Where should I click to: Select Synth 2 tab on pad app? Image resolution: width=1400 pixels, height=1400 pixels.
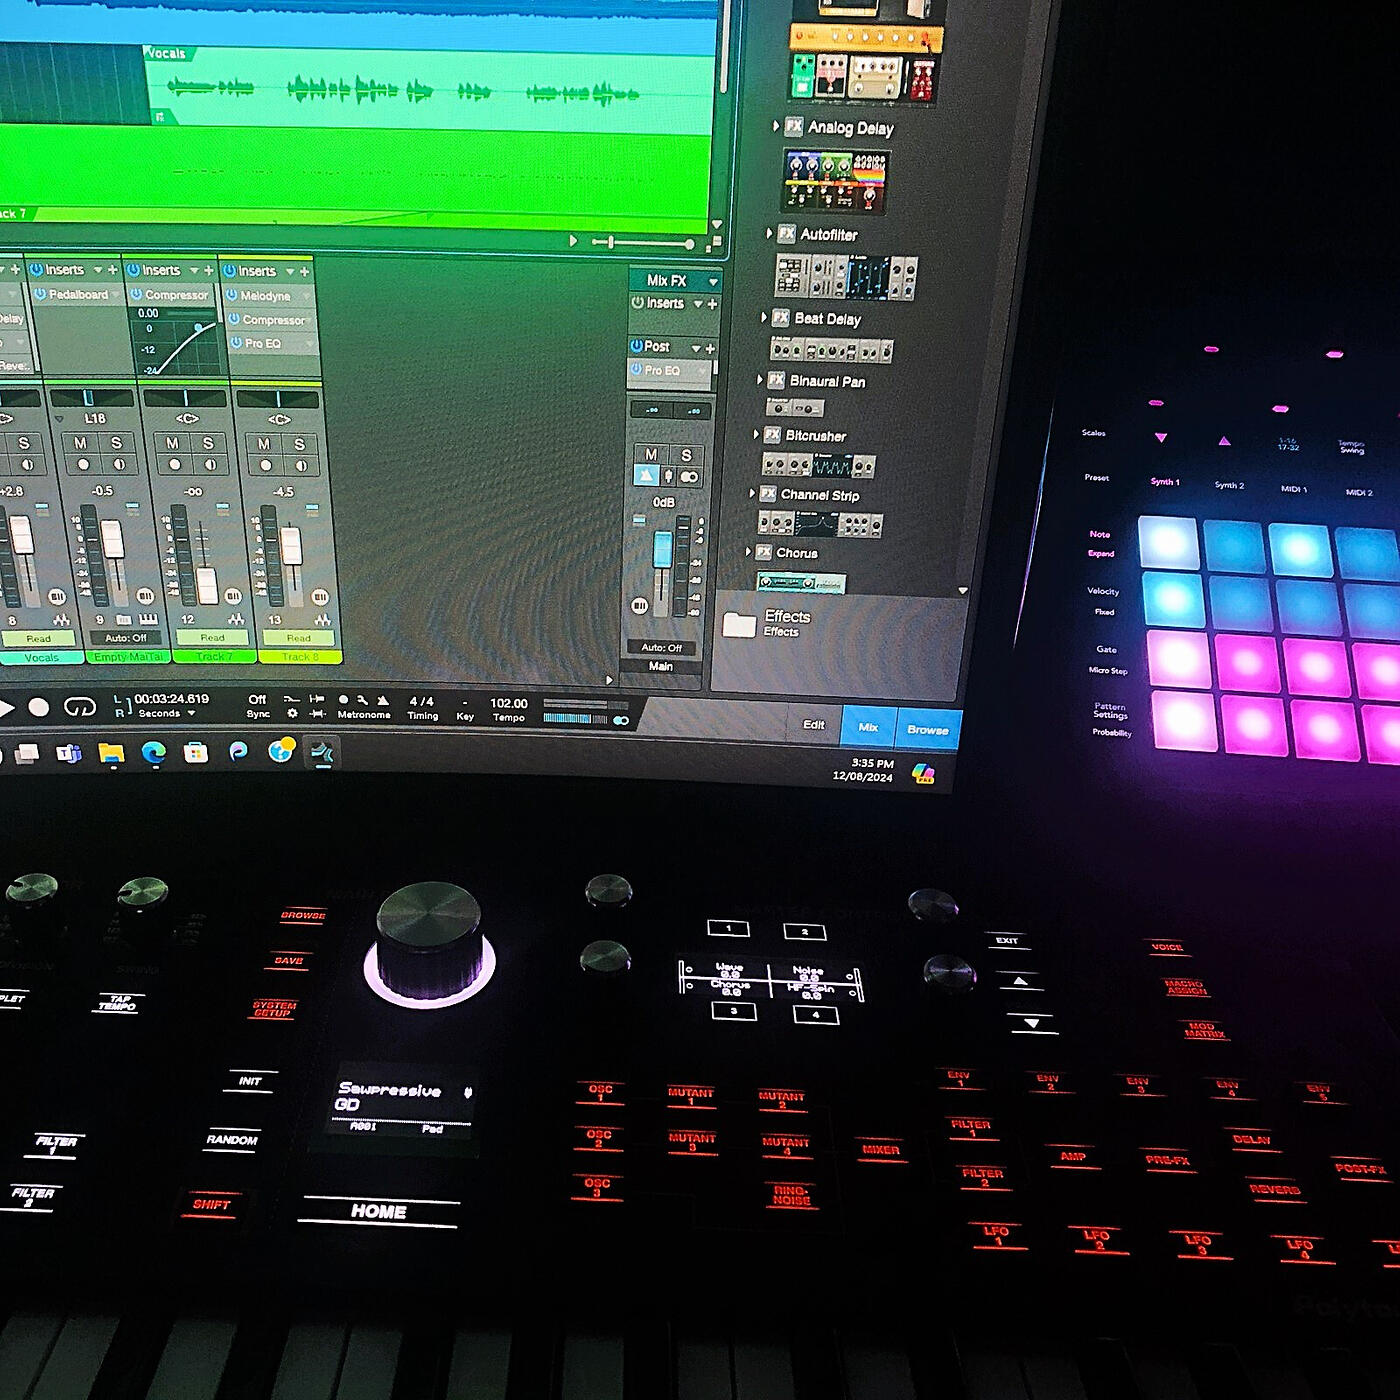tap(1229, 485)
